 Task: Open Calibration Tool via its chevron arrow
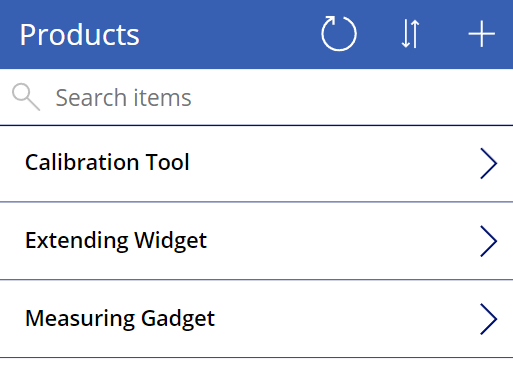point(488,163)
